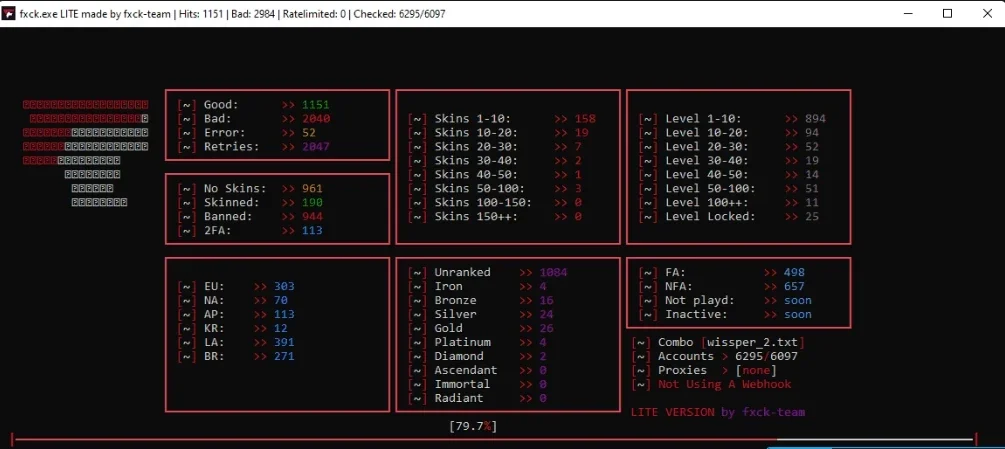Click the 'NA:' region label
The height and width of the screenshot is (449, 1005).
point(214,300)
